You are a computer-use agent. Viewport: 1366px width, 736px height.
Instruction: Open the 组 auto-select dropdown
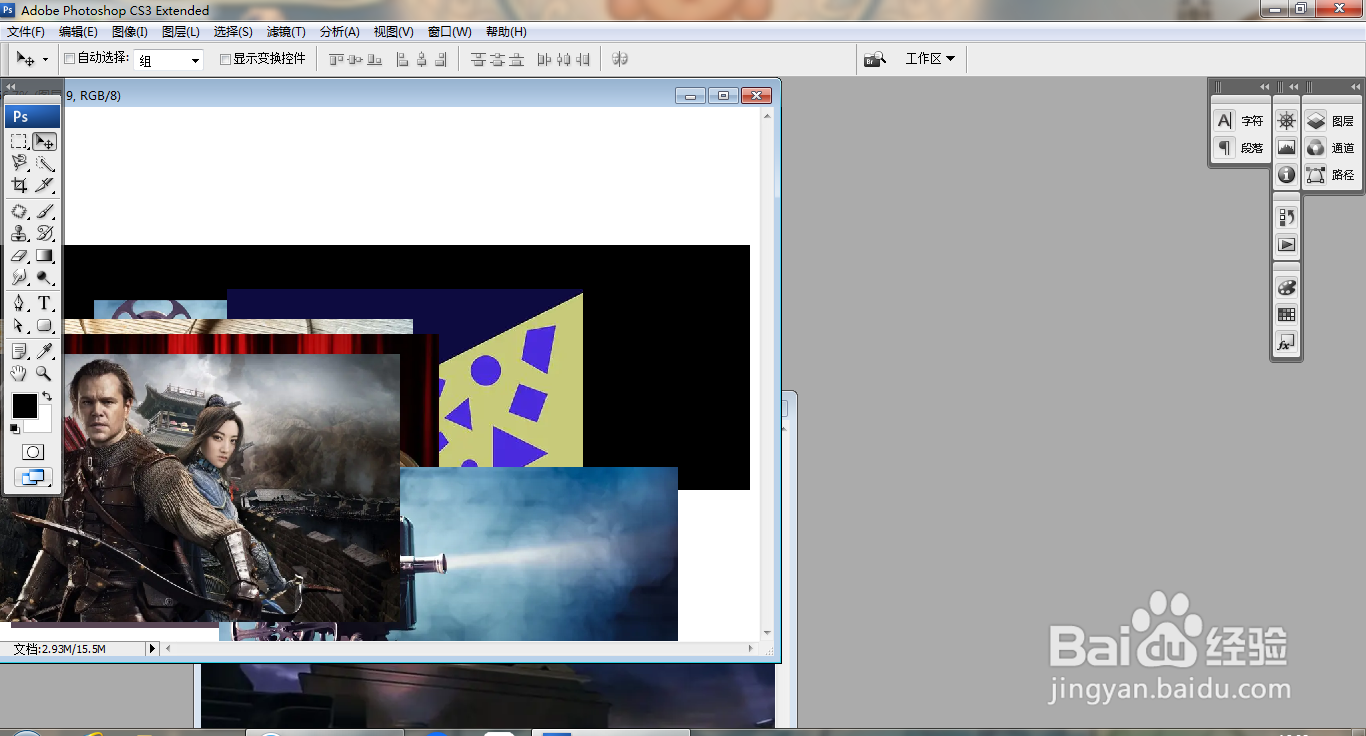(169, 60)
